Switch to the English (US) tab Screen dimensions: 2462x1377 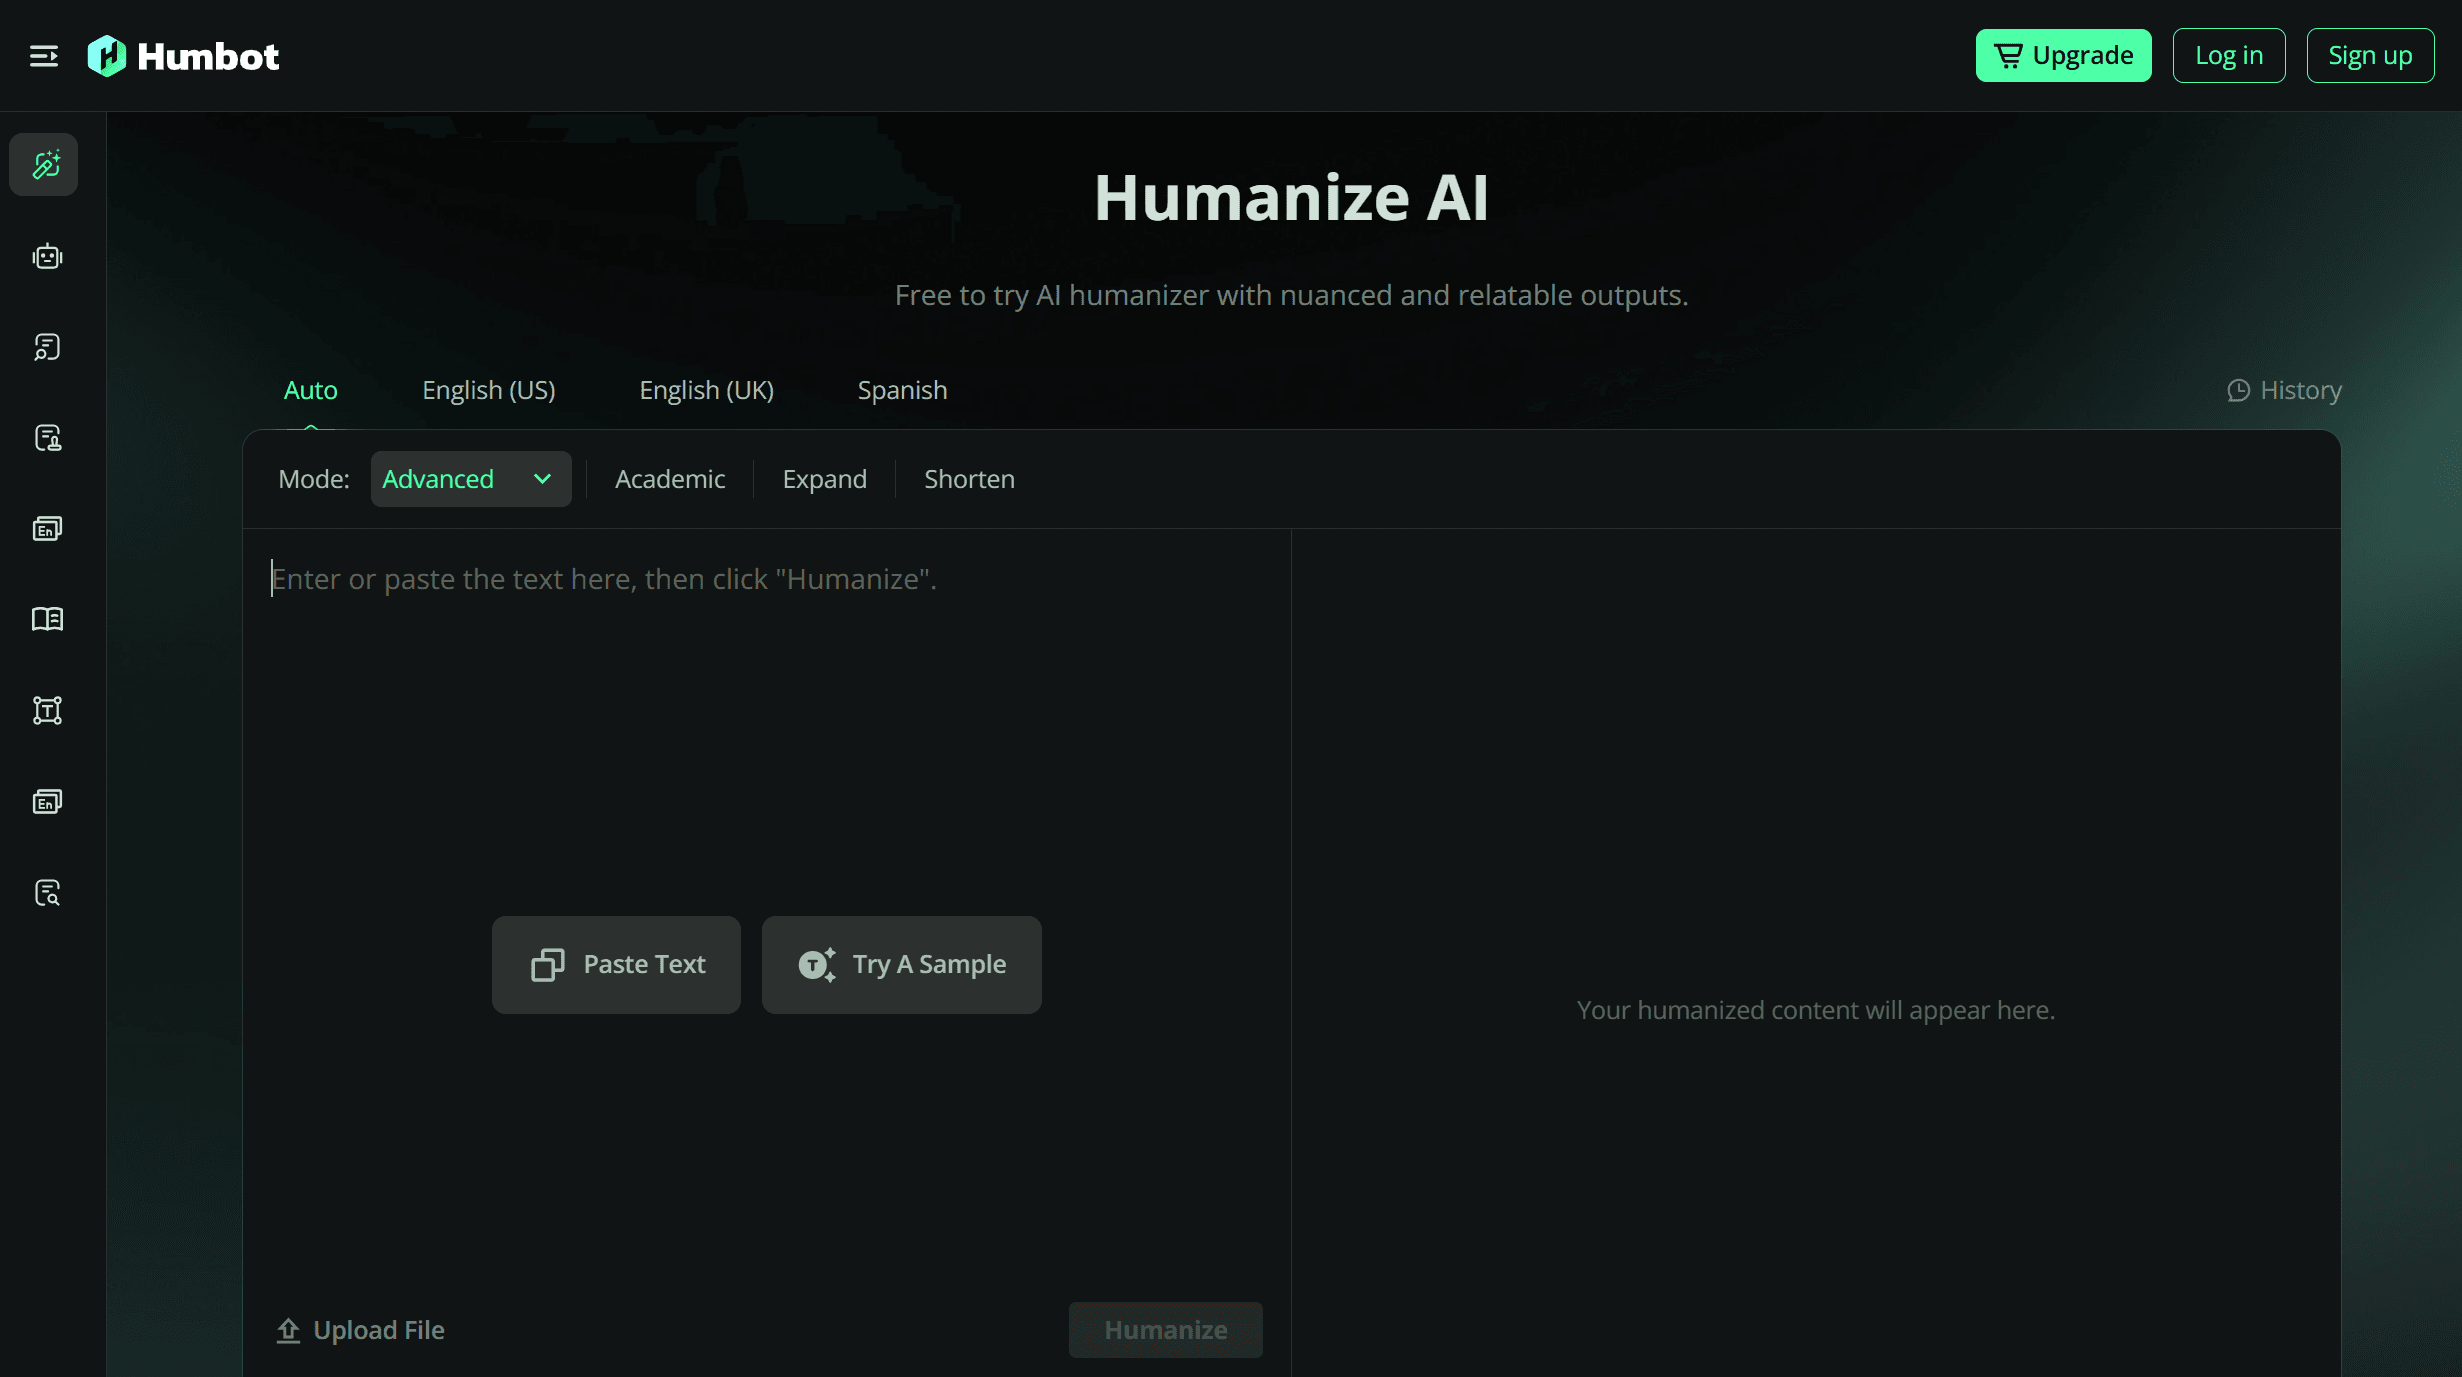coord(488,390)
